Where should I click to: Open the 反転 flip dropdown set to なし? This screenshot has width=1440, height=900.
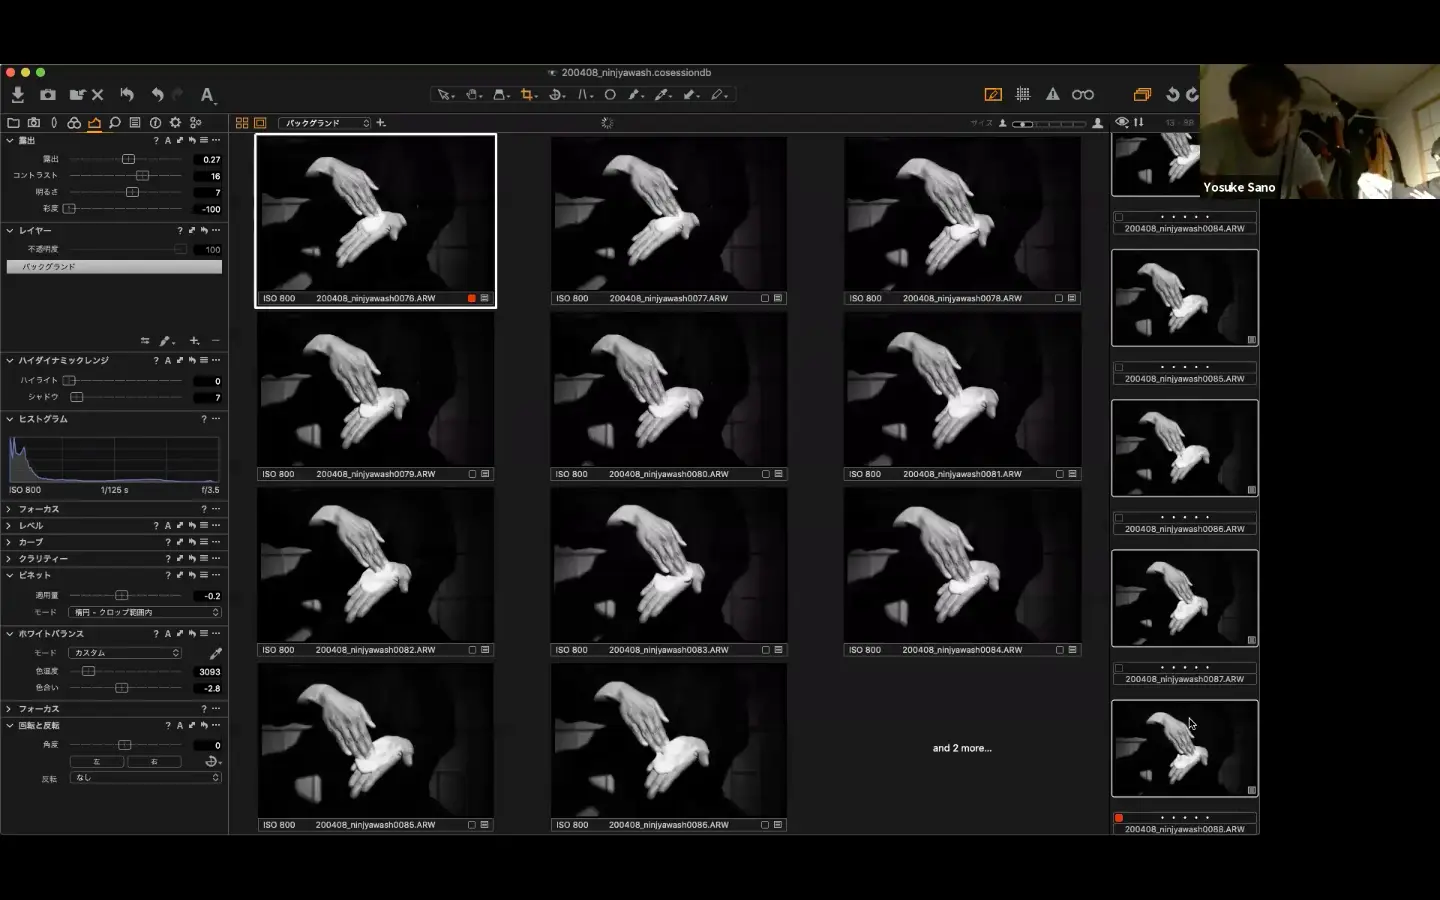pyautogui.click(x=145, y=777)
